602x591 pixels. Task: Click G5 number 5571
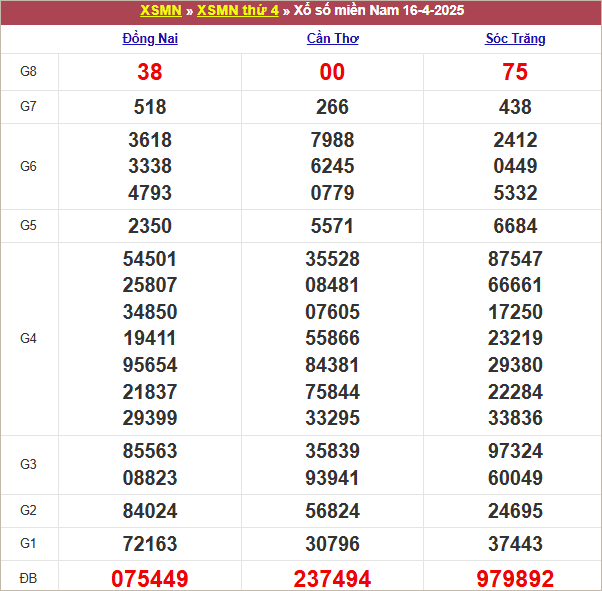coord(332,226)
